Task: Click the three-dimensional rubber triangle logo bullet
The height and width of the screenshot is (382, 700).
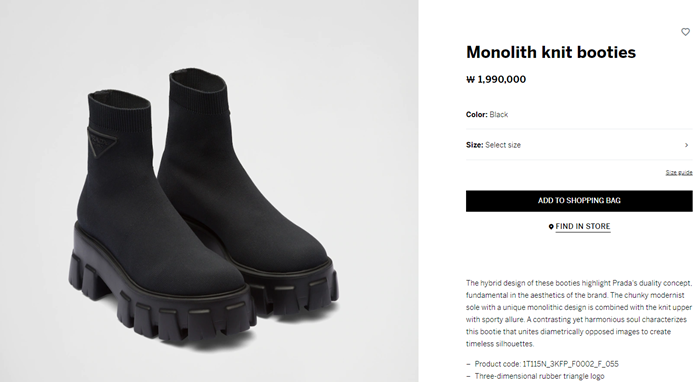Action: click(x=535, y=376)
